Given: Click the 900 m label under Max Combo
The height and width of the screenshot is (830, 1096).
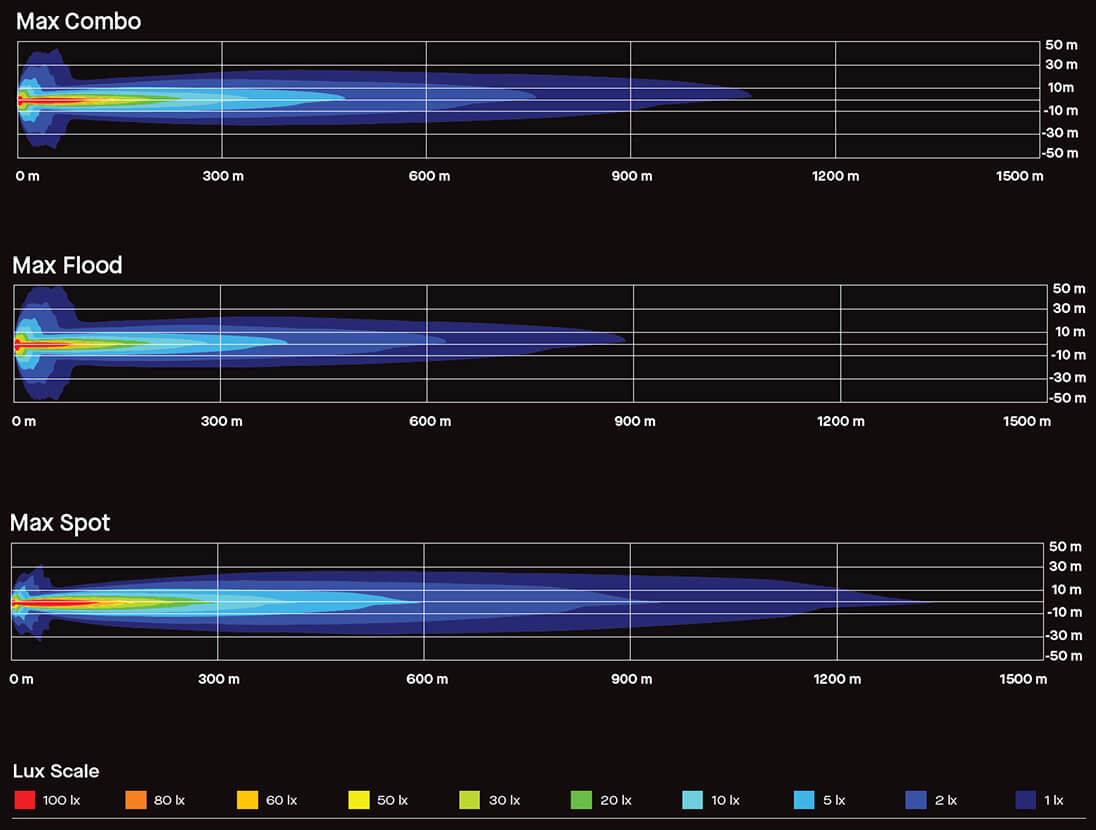Looking at the screenshot, I should (632, 176).
